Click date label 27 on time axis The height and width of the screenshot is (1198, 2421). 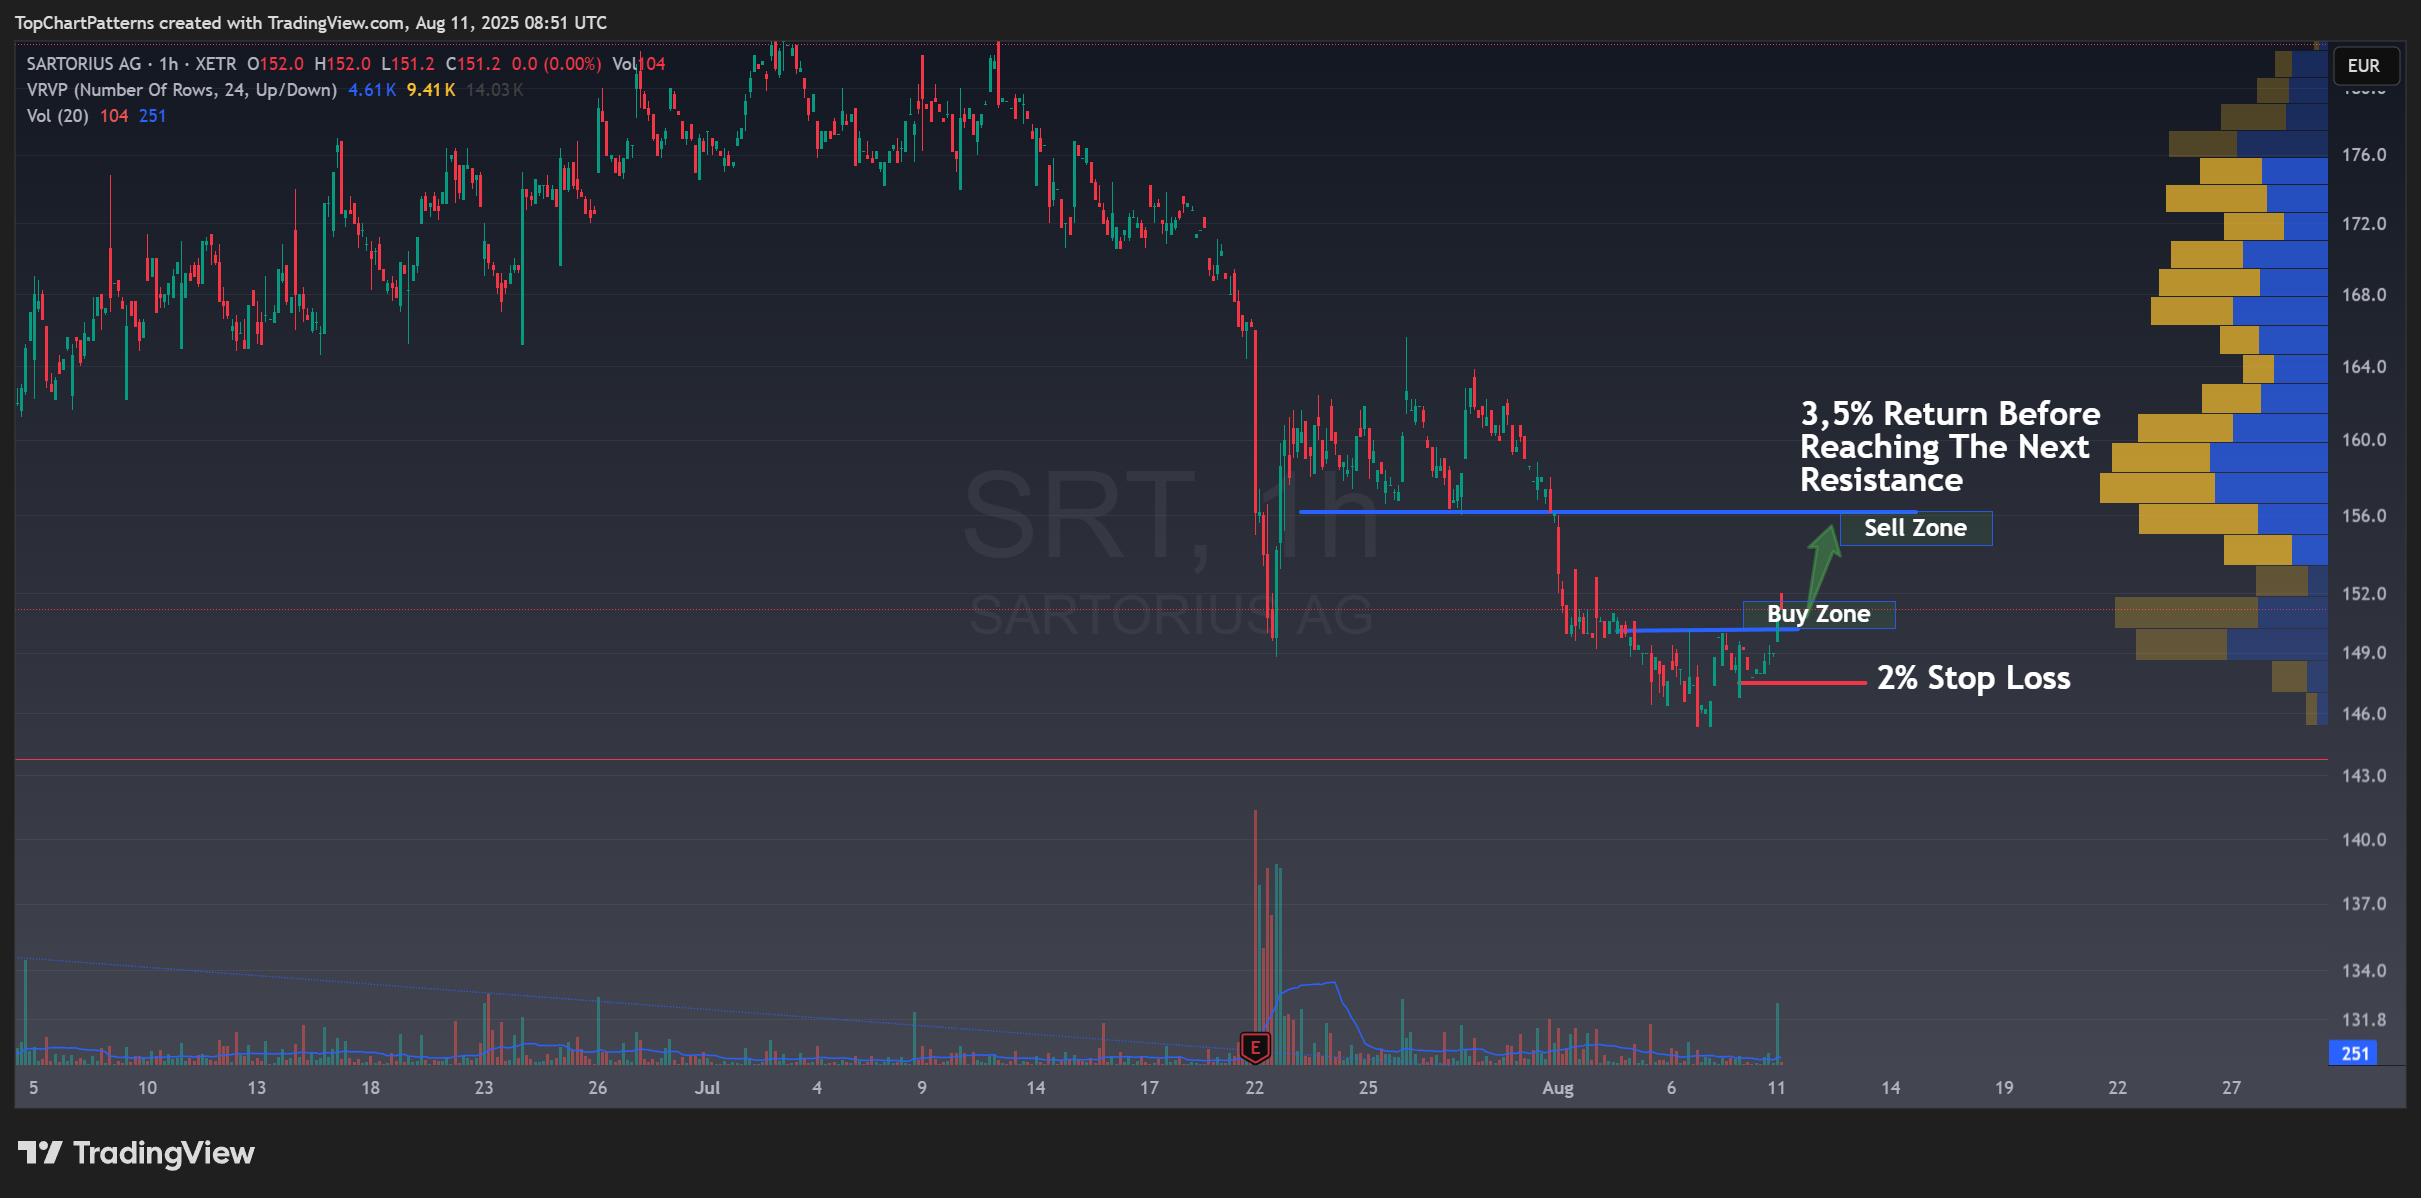[2231, 1088]
